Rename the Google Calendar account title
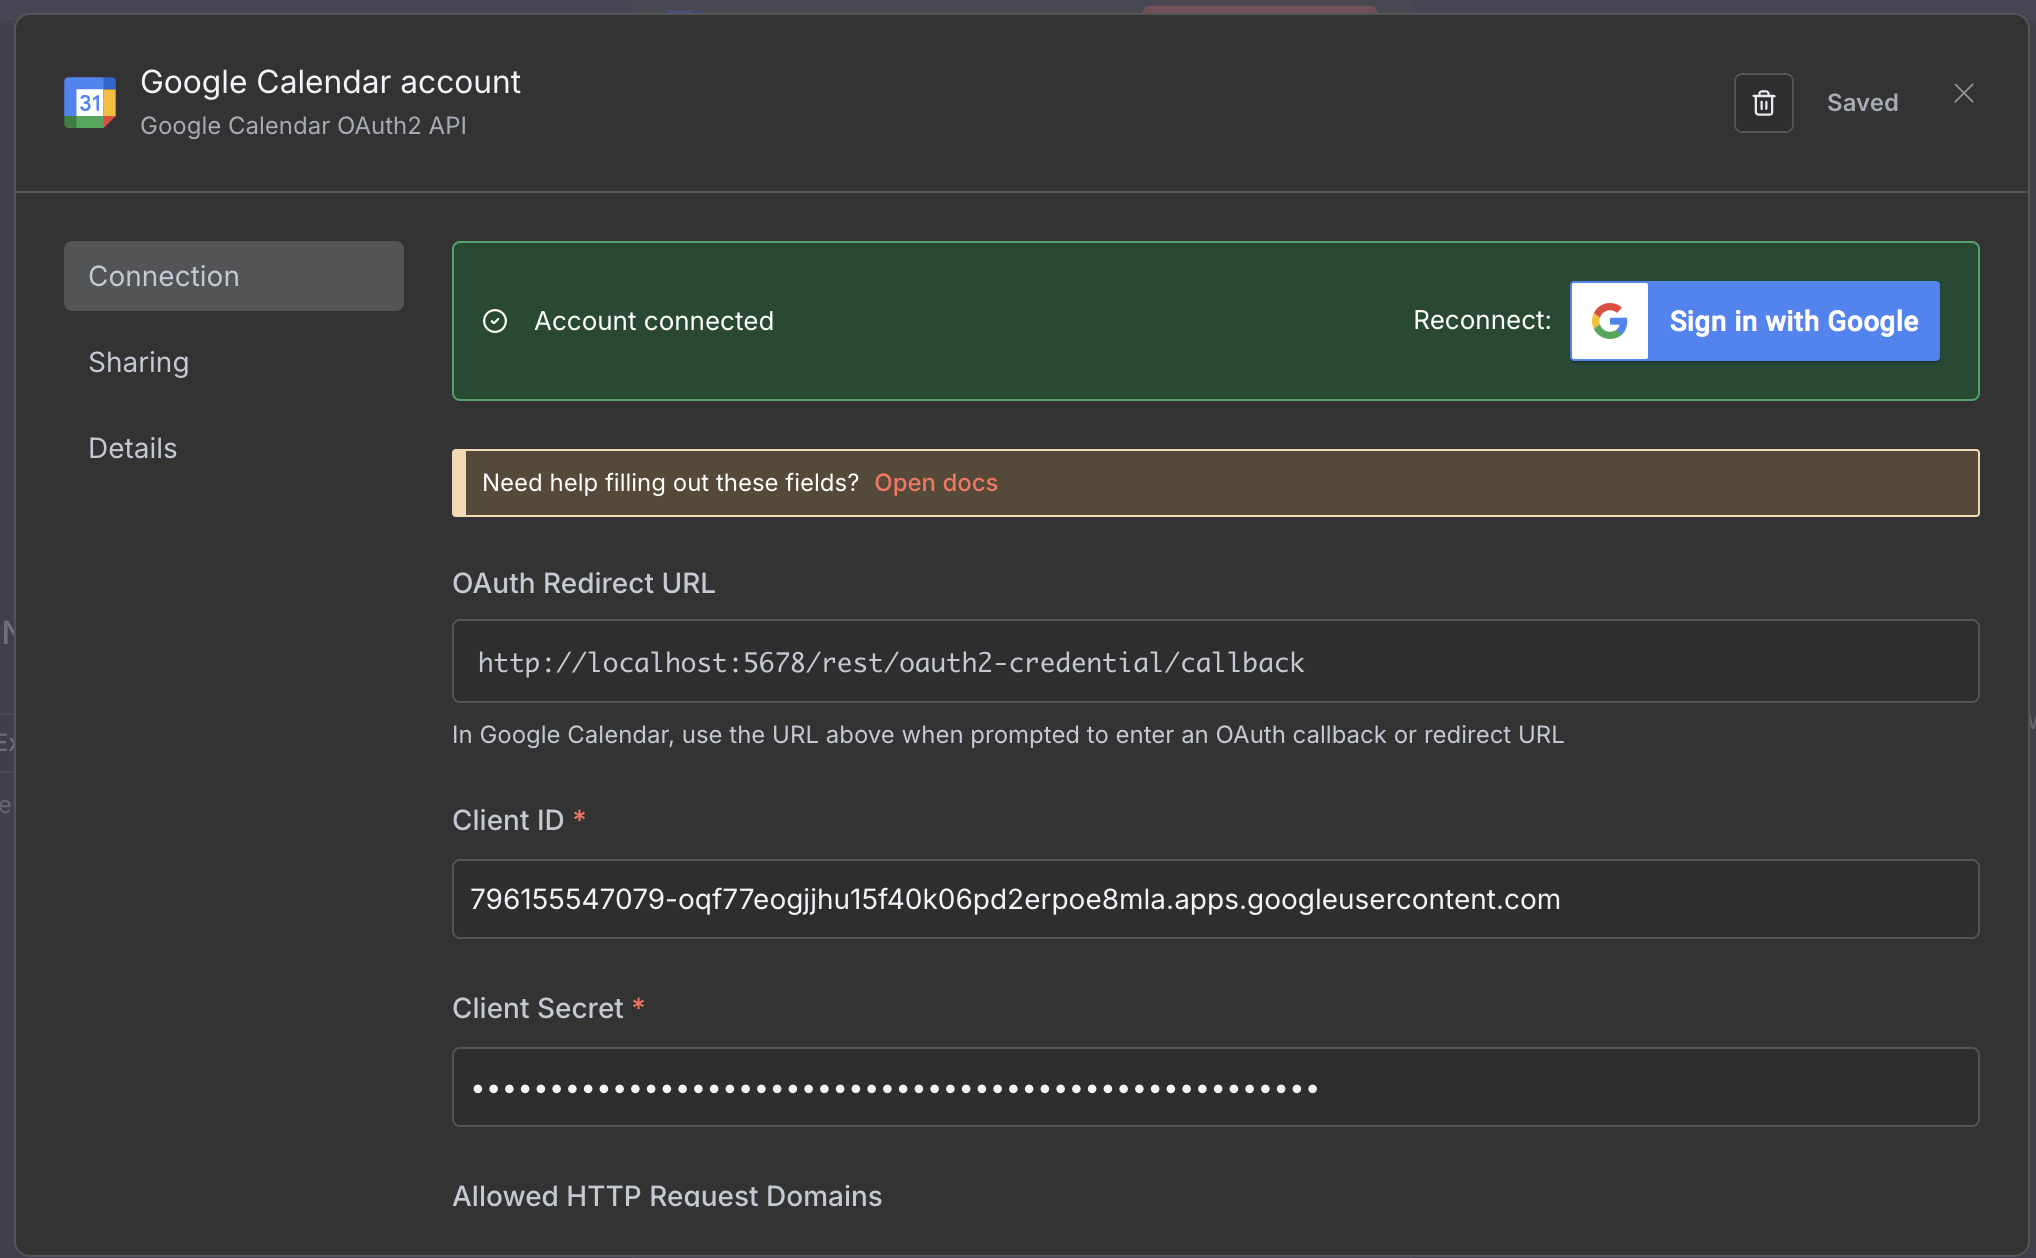 click(330, 82)
